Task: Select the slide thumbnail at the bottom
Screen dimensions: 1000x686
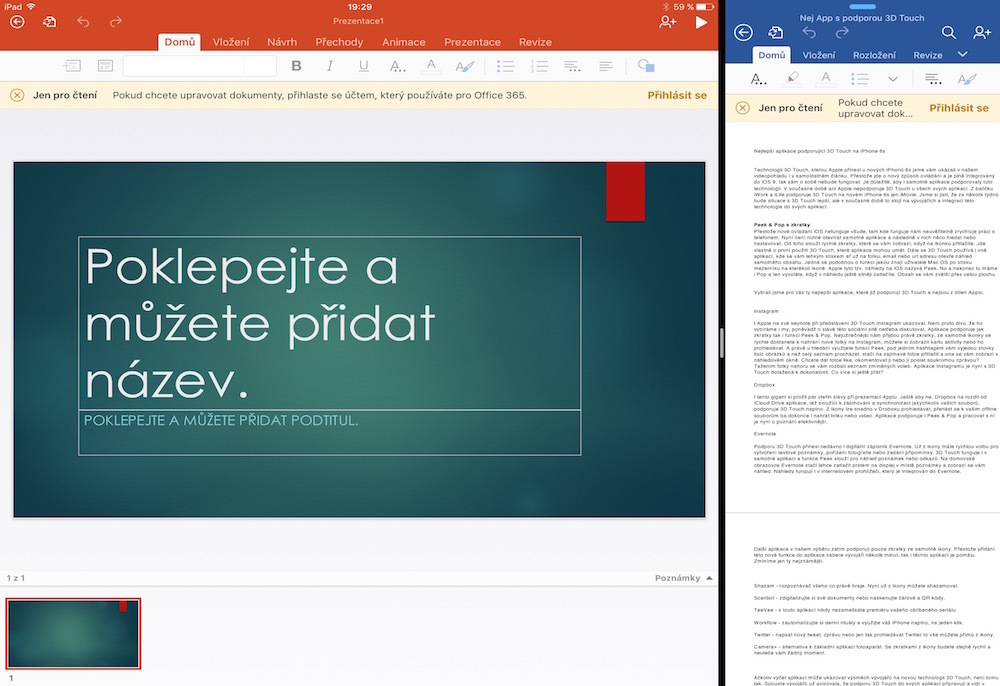Action: coord(72,635)
